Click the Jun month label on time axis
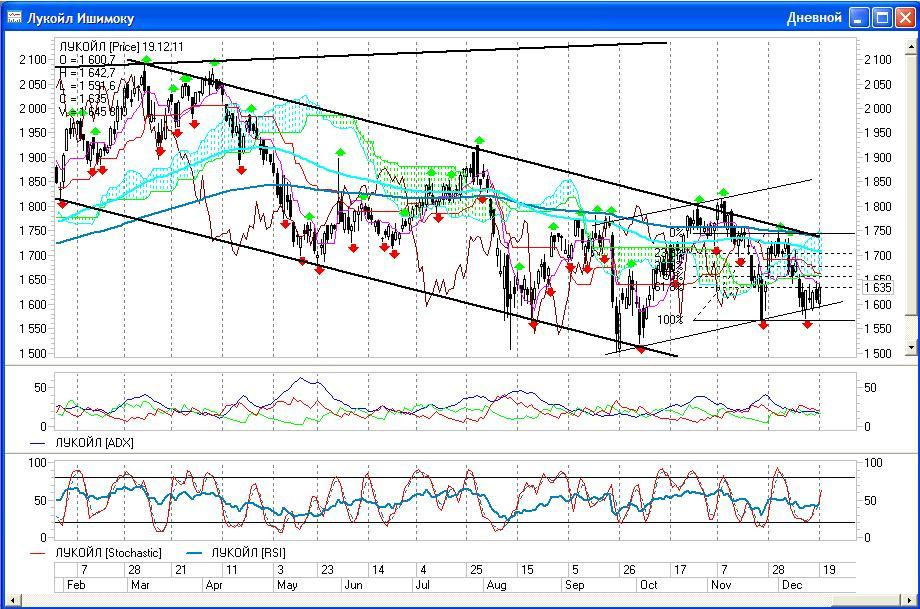The image size is (920, 609). (353, 585)
